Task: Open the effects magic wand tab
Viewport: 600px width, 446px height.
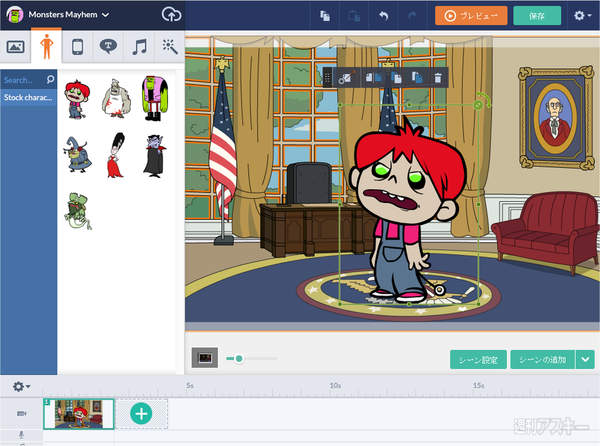Action: pos(170,47)
